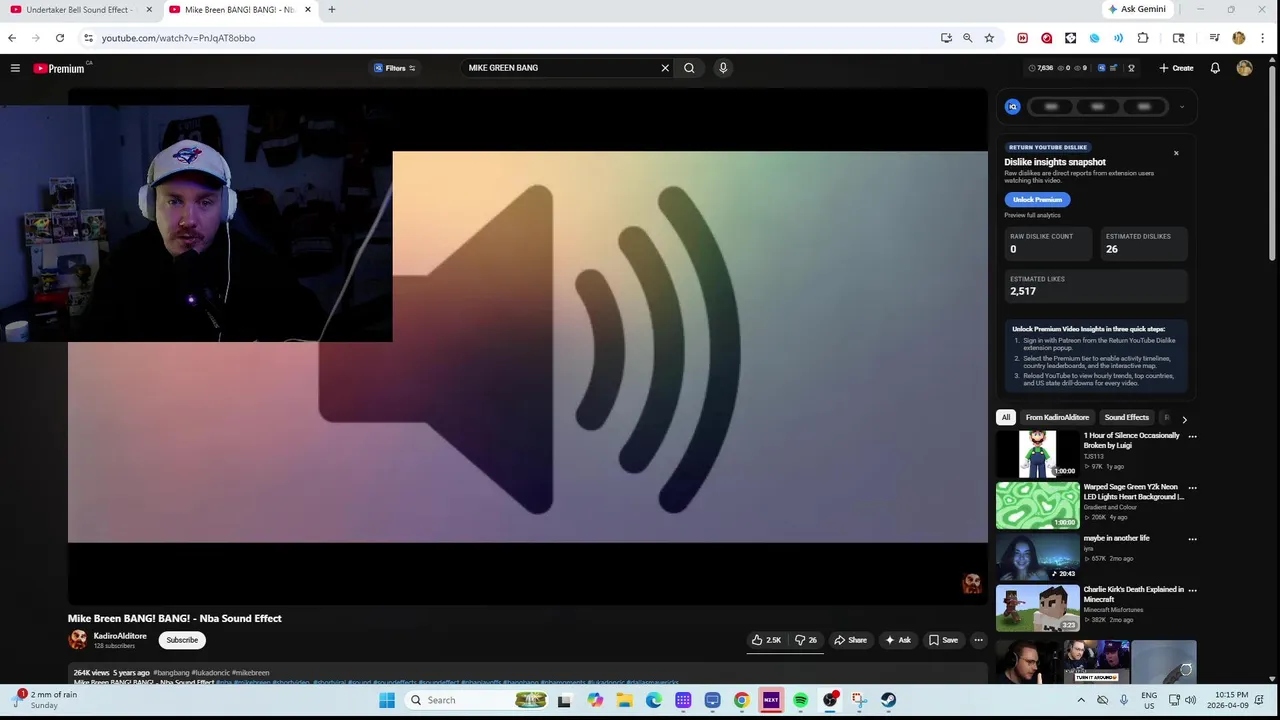Viewport: 1280px width, 720px height.
Task: Click the Ask Gemini button
Action: coord(1137,9)
